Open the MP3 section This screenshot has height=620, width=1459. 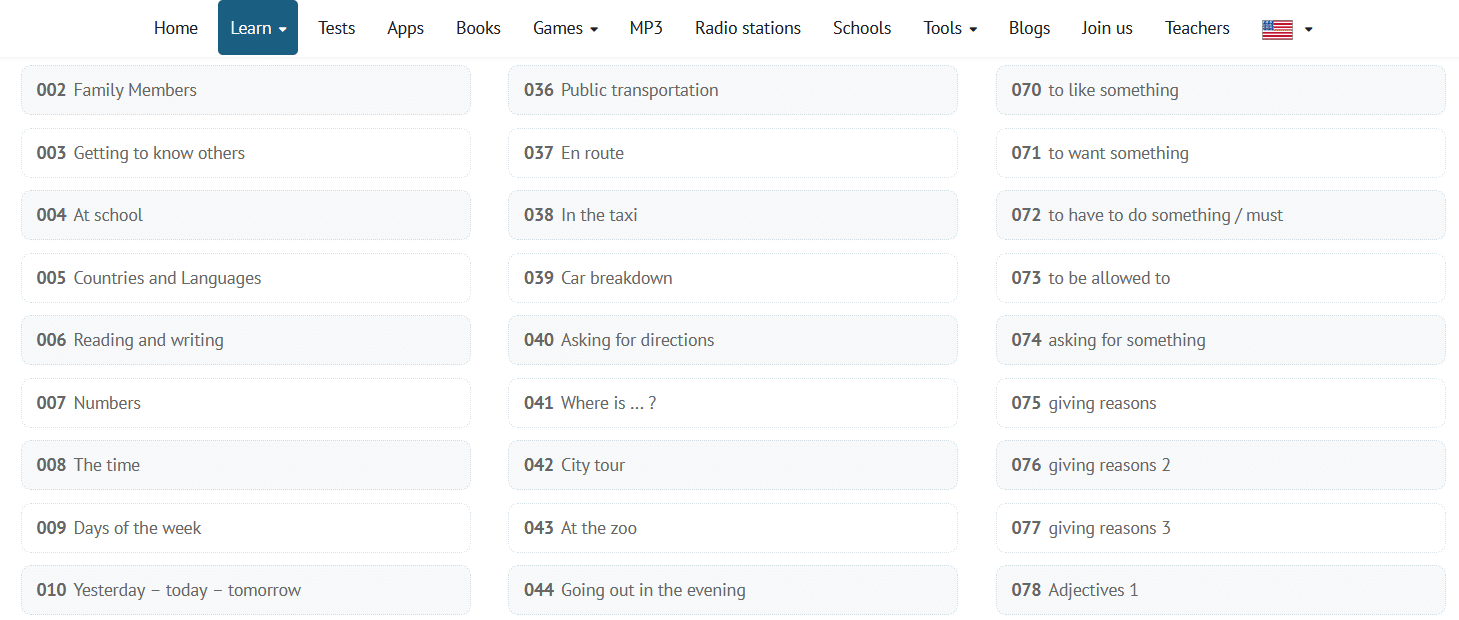646,28
